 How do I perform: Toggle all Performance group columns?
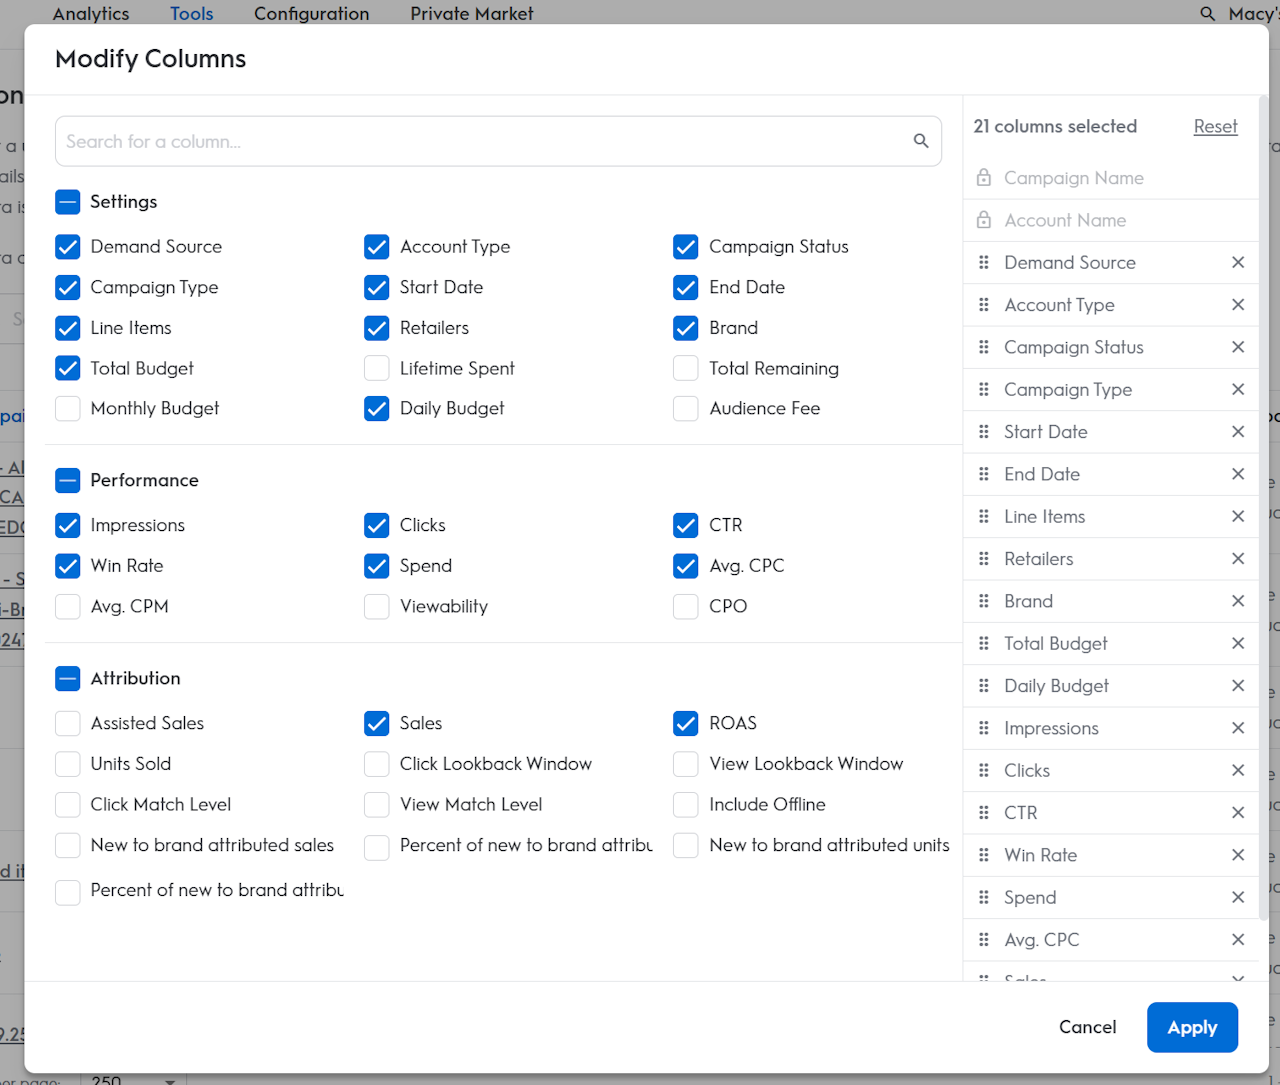point(68,480)
